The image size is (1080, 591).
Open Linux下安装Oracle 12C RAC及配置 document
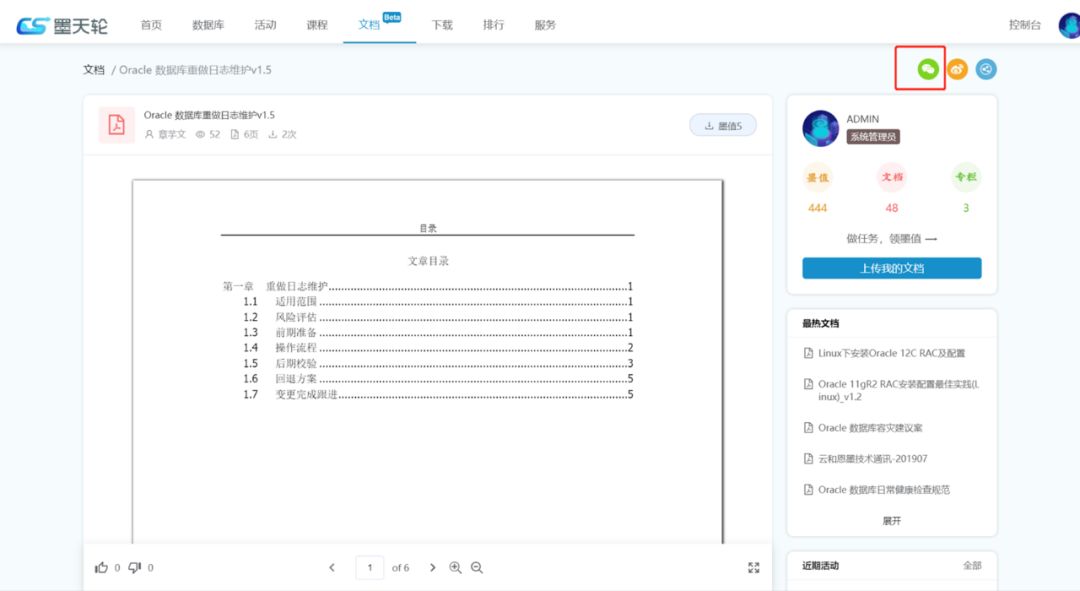(x=891, y=353)
